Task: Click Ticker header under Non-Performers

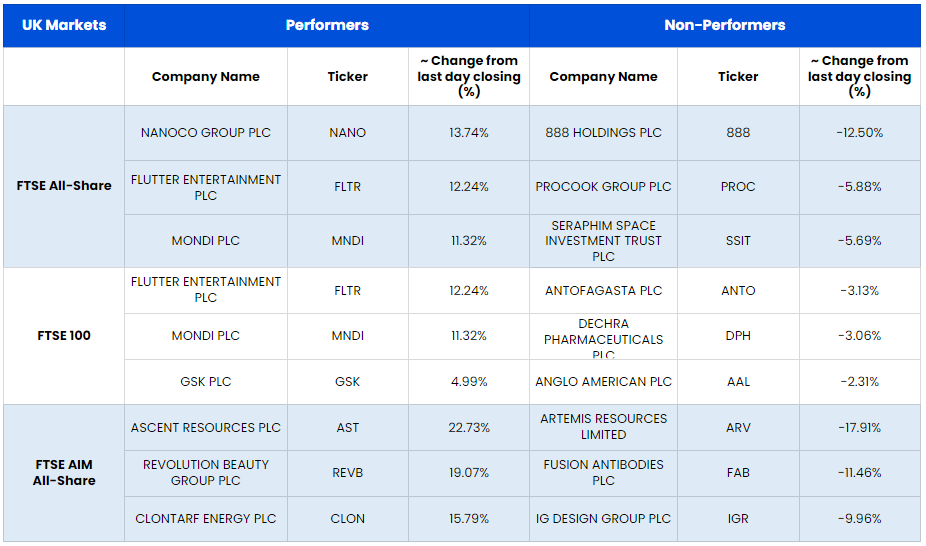Action: [738, 77]
